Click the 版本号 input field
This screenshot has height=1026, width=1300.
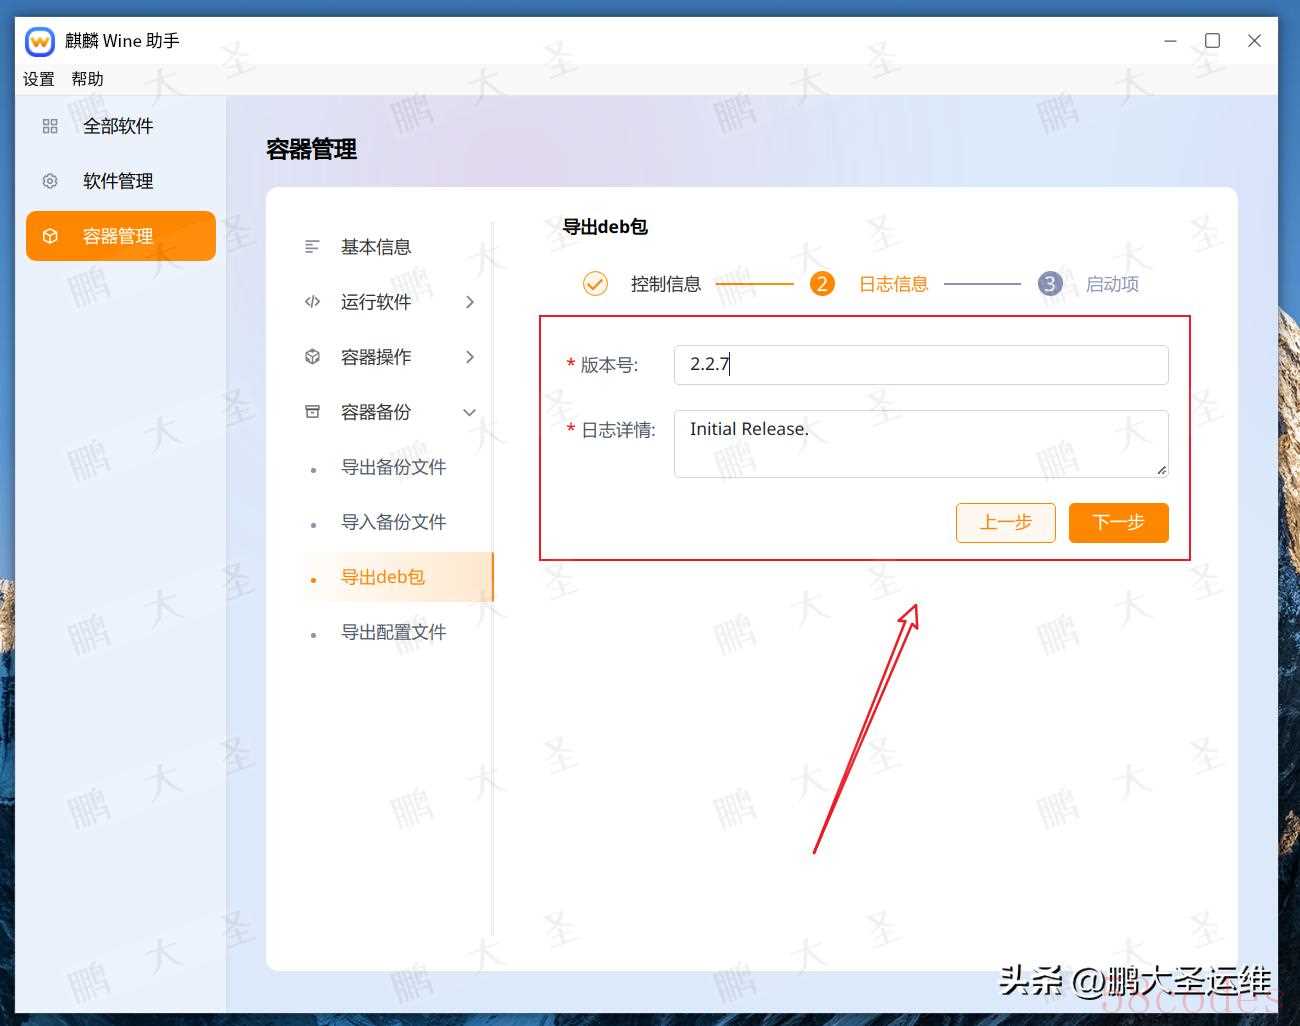[x=920, y=365]
